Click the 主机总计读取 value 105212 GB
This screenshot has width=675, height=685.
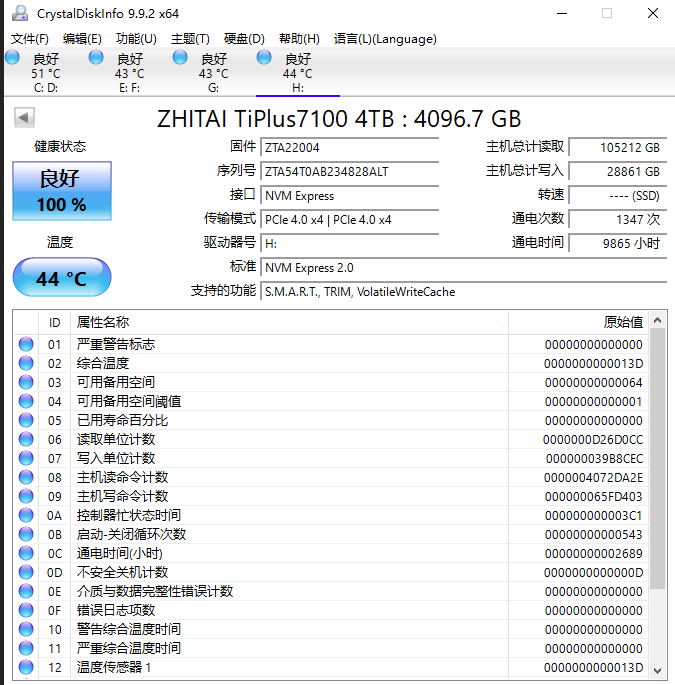pyautogui.click(x=618, y=148)
